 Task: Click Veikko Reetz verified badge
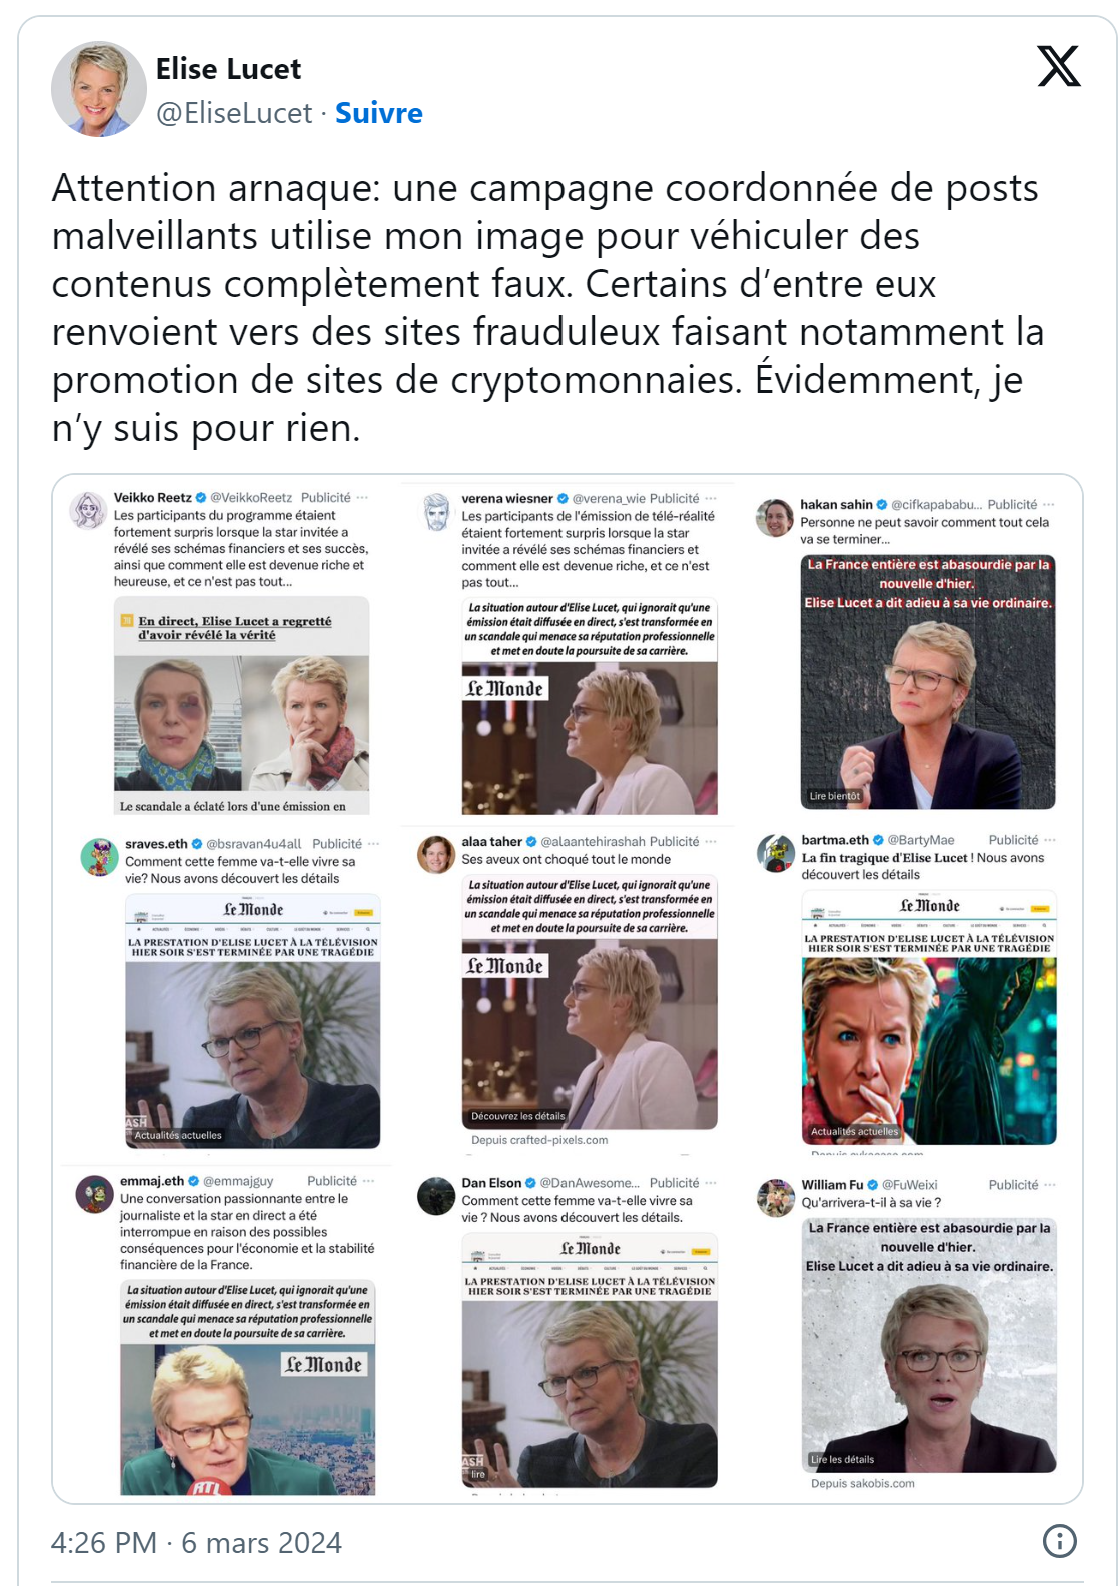[x=201, y=497]
